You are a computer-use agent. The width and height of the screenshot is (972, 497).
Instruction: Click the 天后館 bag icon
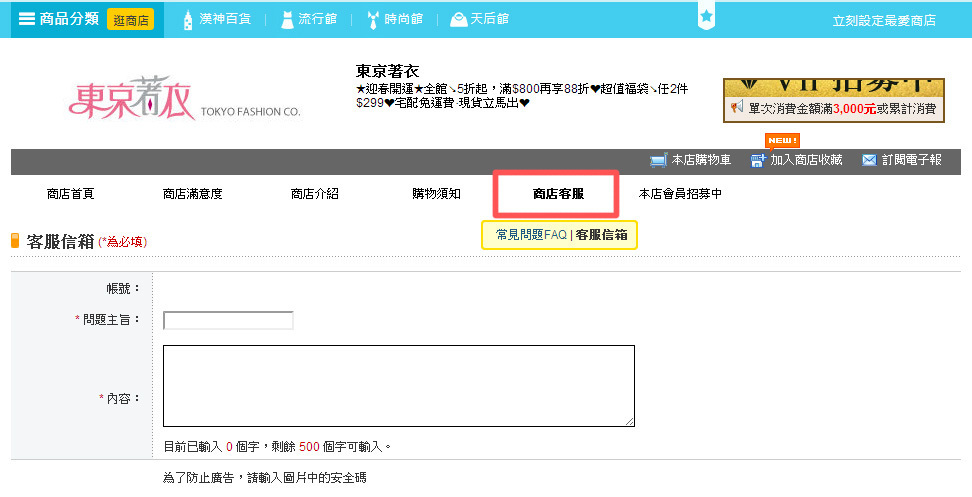coord(458,20)
